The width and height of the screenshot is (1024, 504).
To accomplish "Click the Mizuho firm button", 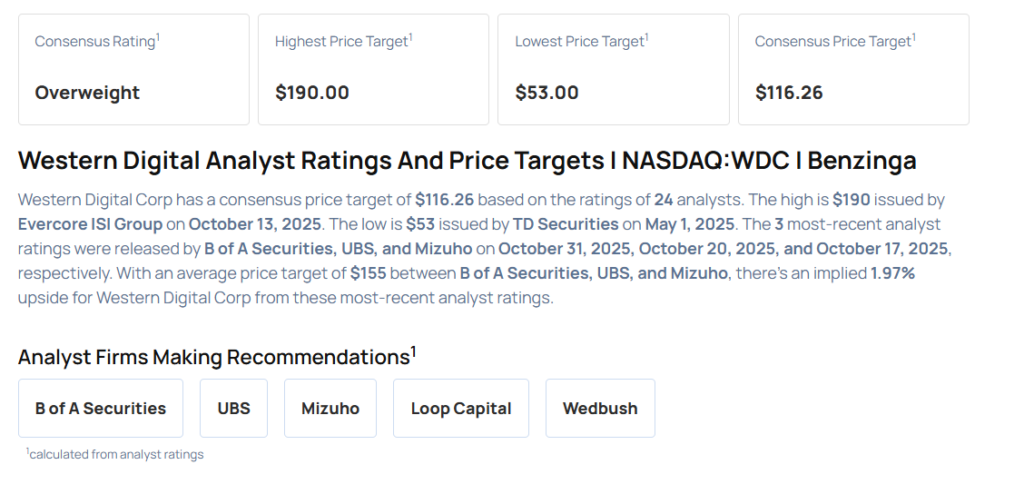I will [330, 408].
